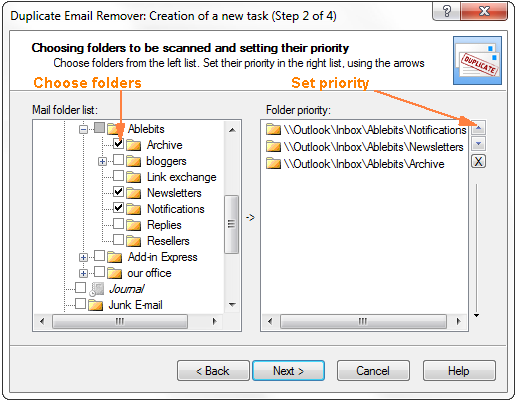Move selected folder down in priority
This screenshot has height=402, width=516.
(478, 144)
